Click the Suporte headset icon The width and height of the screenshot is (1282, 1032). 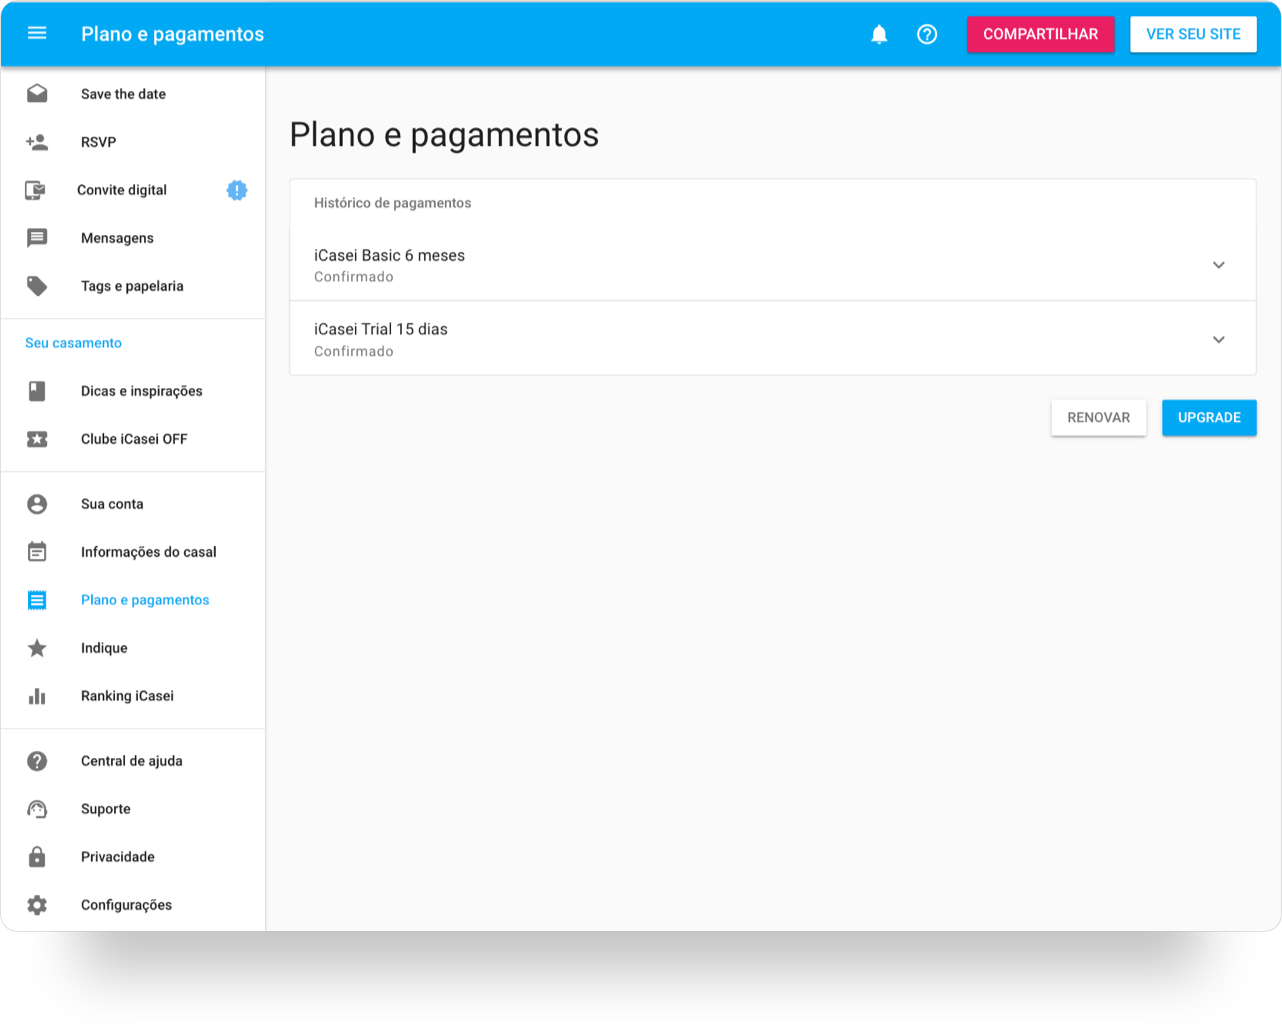point(37,809)
